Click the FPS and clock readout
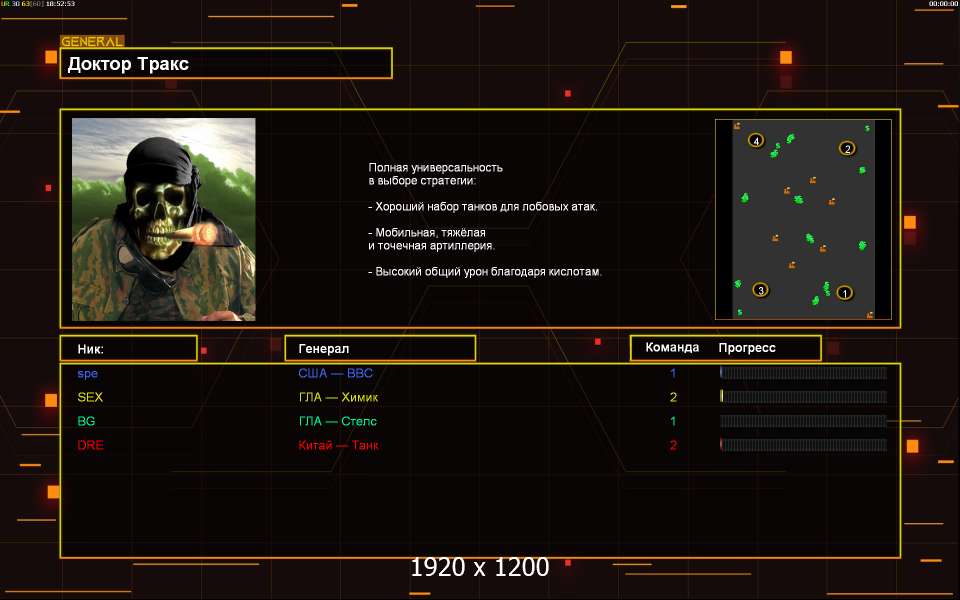The image size is (960, 600). point(38,4)
